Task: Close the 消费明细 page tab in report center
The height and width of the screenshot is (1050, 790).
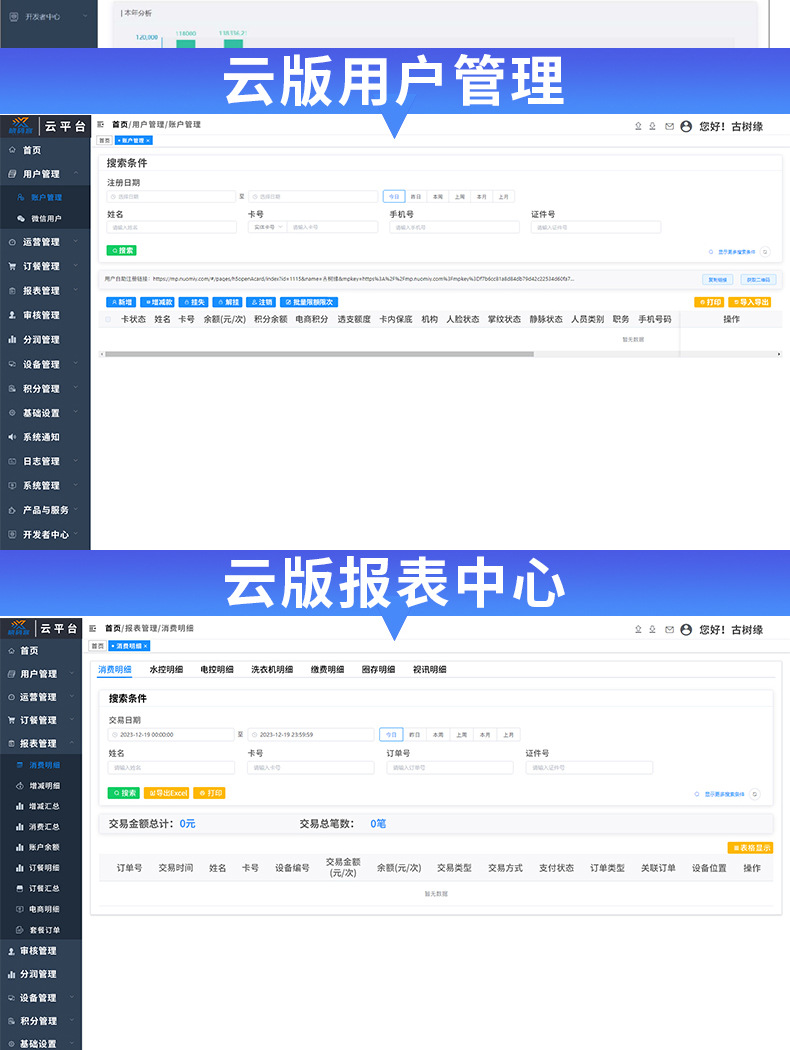Action: click(x=145, y=646)
